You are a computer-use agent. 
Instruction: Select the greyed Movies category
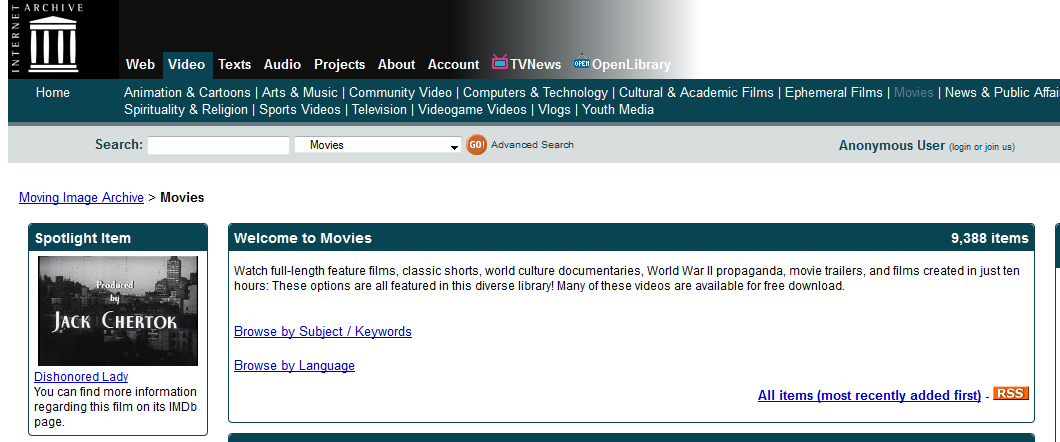click(x=913, y=93)
